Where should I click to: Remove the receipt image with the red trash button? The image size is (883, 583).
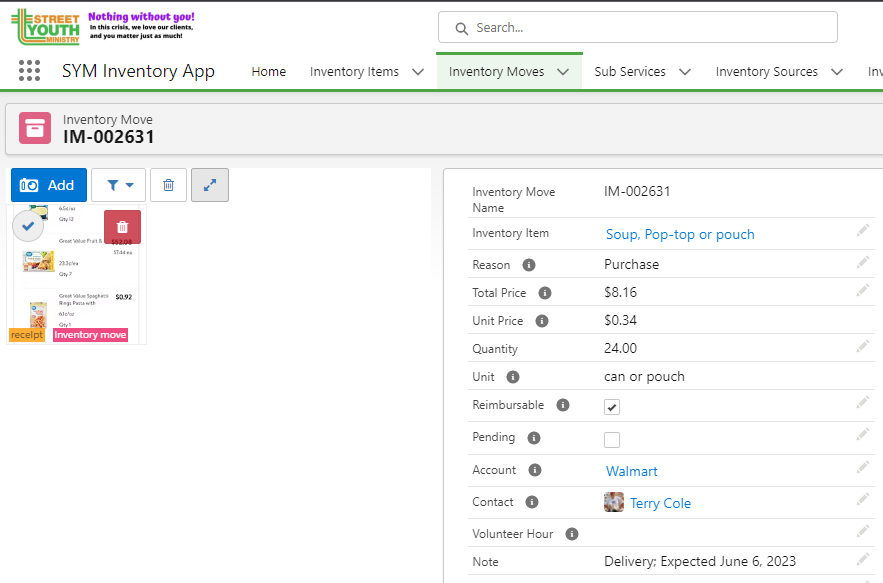[x=122, y=227]
